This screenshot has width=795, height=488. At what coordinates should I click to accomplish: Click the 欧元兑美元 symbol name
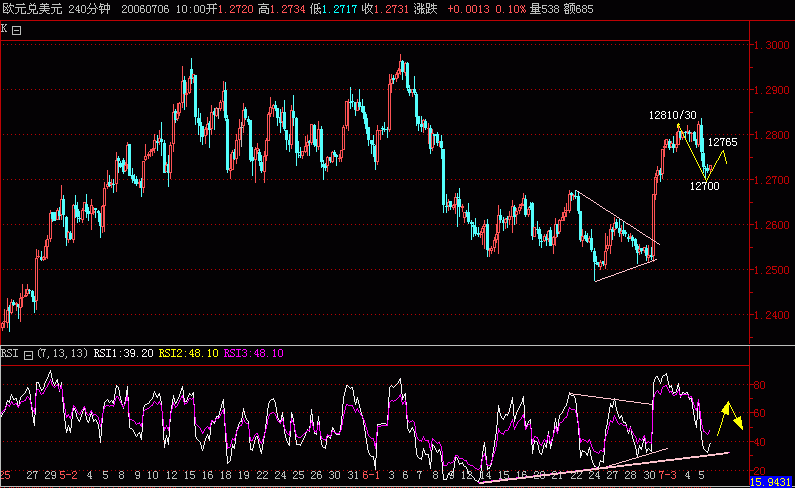click(x=31, y=9)
